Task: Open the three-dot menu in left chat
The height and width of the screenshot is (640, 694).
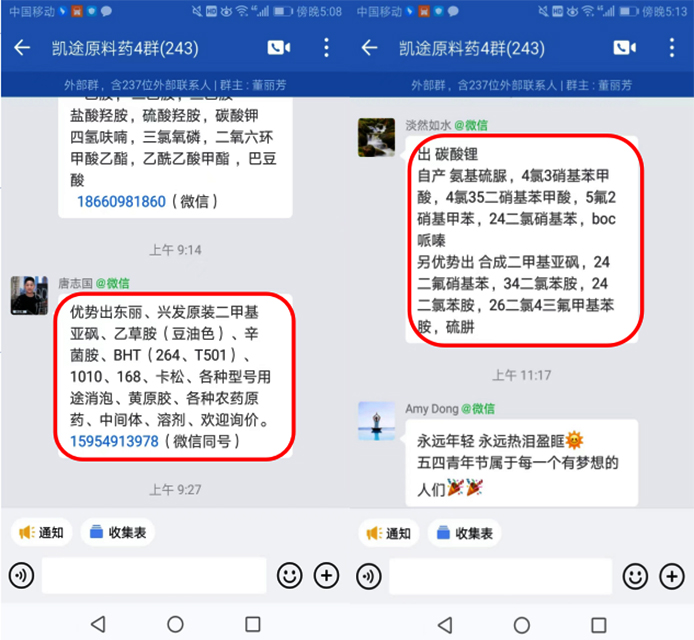Action: coord(326,47)
